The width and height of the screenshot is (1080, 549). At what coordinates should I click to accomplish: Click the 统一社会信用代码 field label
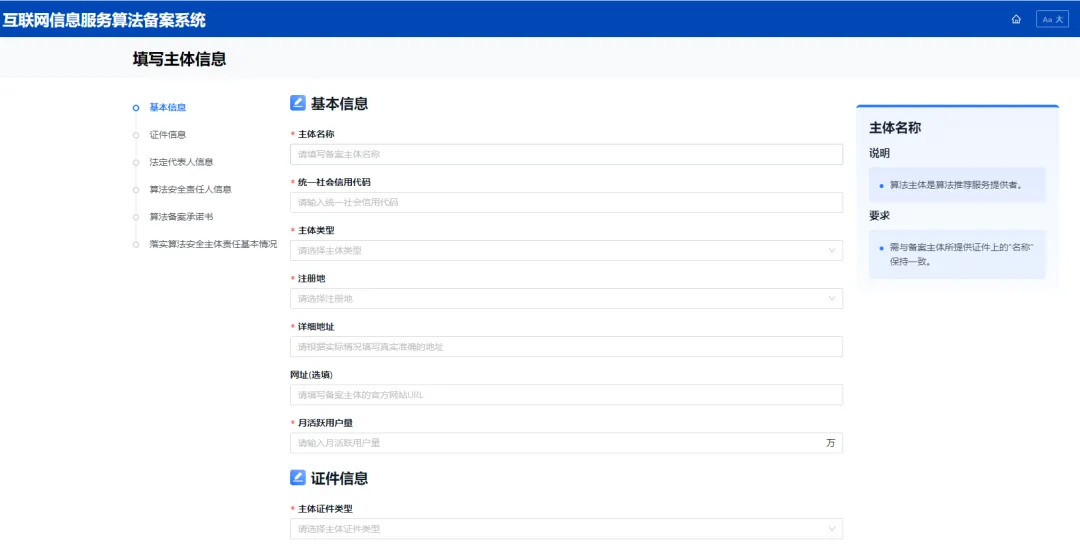(x=334, y=183)
